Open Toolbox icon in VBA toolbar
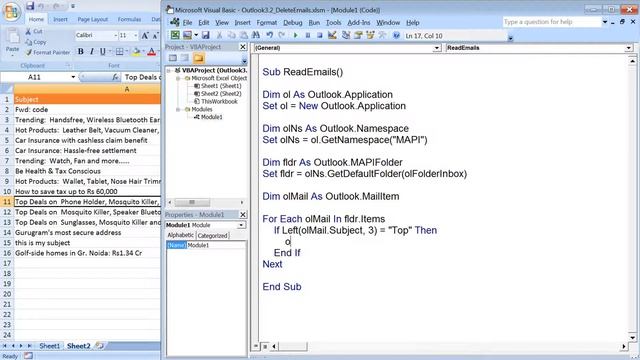 pyautogui.click(x=382, y=36)
